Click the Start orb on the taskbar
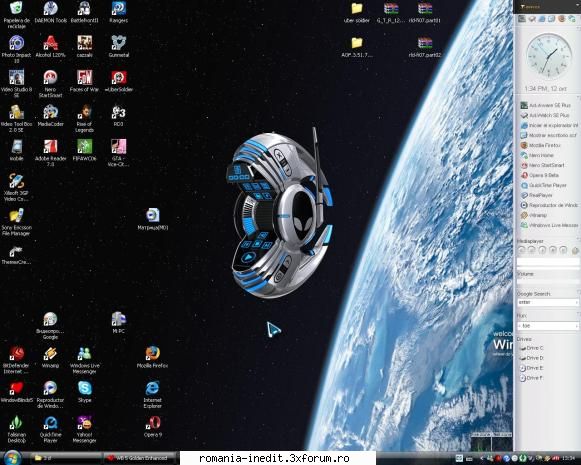581x465 pixels. tap(13, 458)
